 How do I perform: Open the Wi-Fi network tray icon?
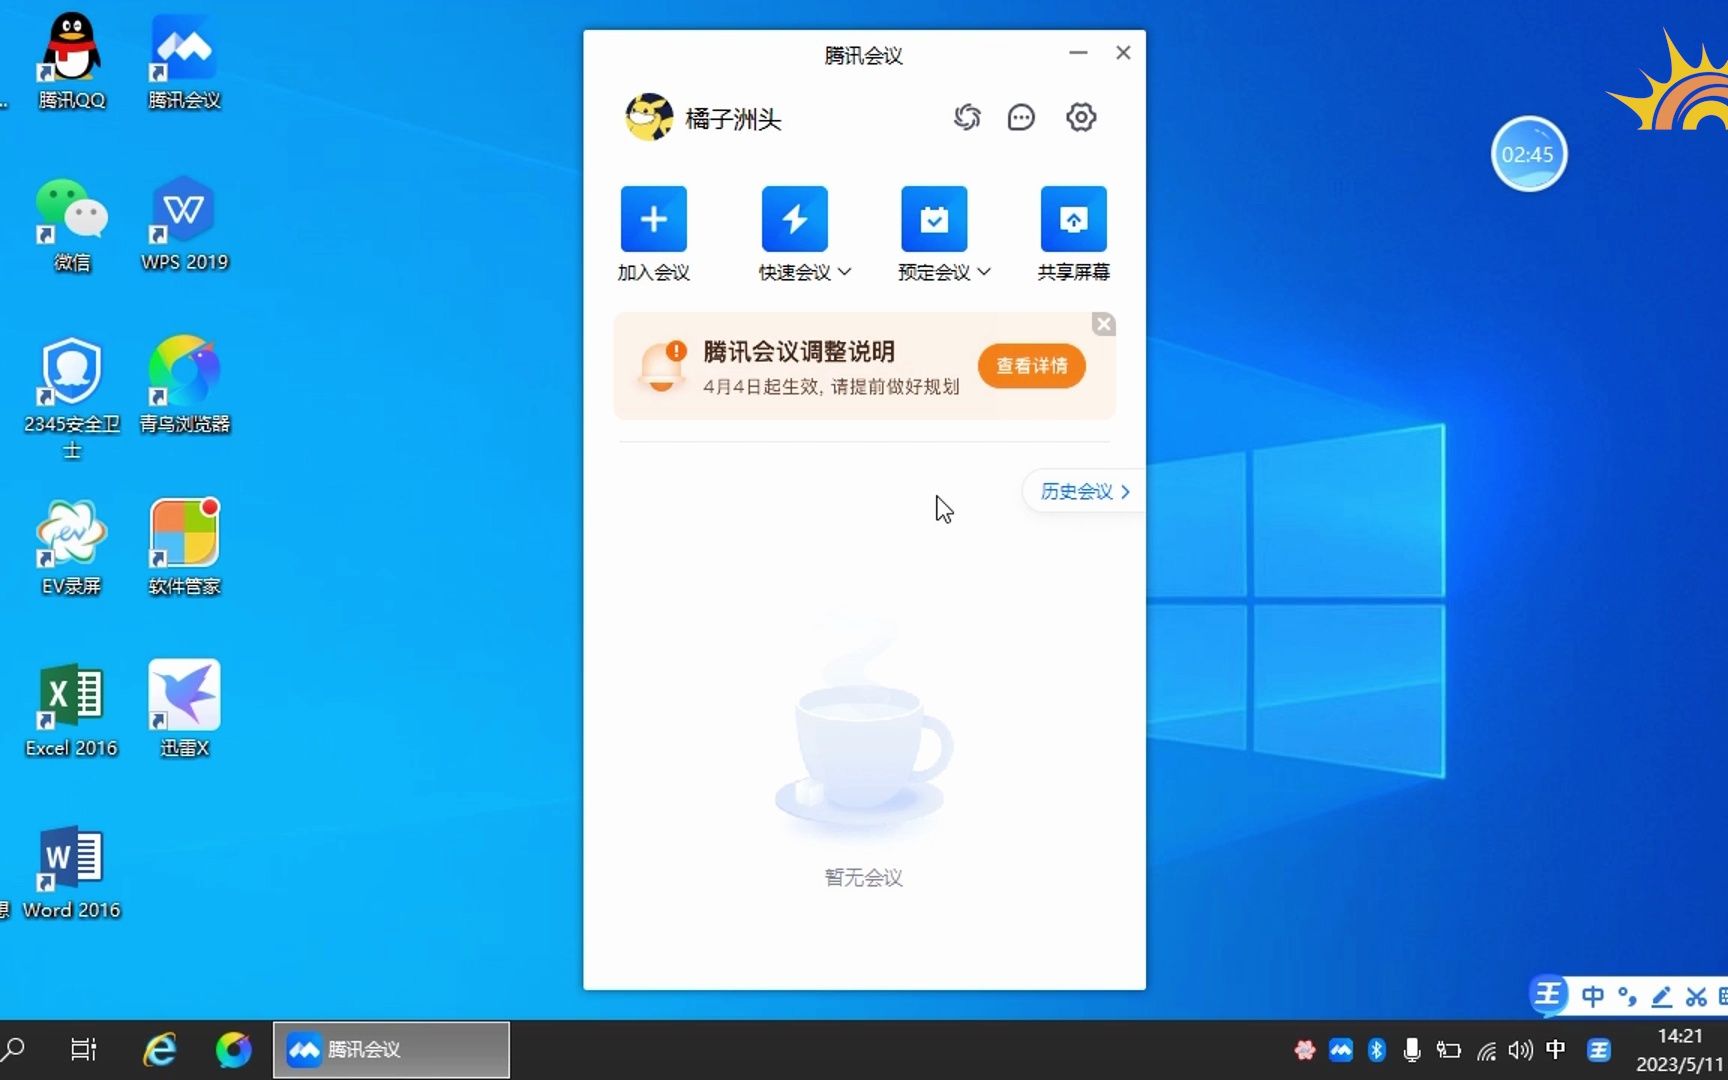tap(1486, 1050)
